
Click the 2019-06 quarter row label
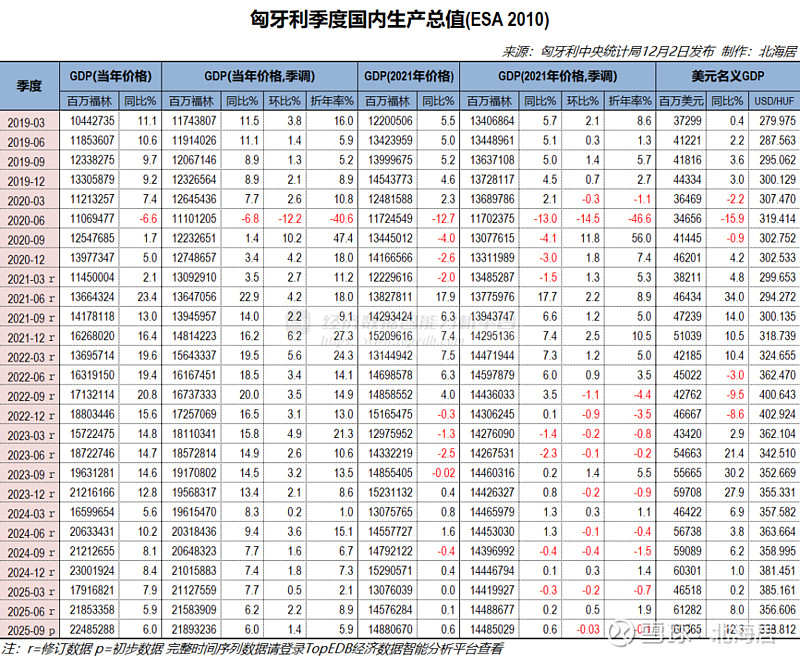[x=26, y=142]
